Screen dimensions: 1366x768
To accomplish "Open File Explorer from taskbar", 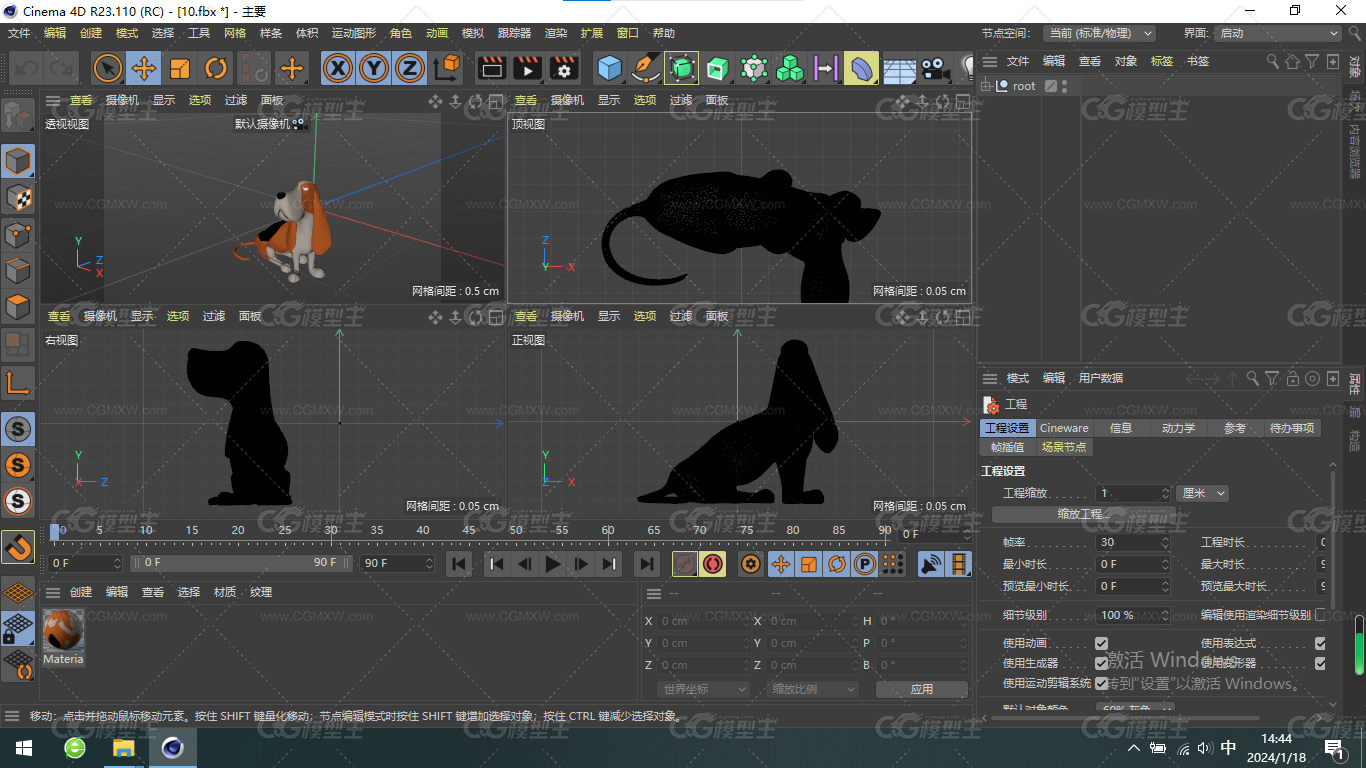I will pyautogui.click(x=123, y=748).
